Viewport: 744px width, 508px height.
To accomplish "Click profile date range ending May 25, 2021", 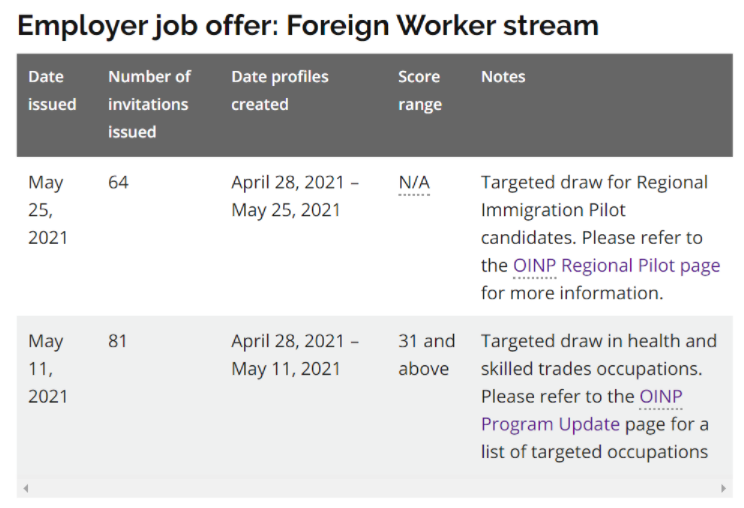I will point(295,196).
